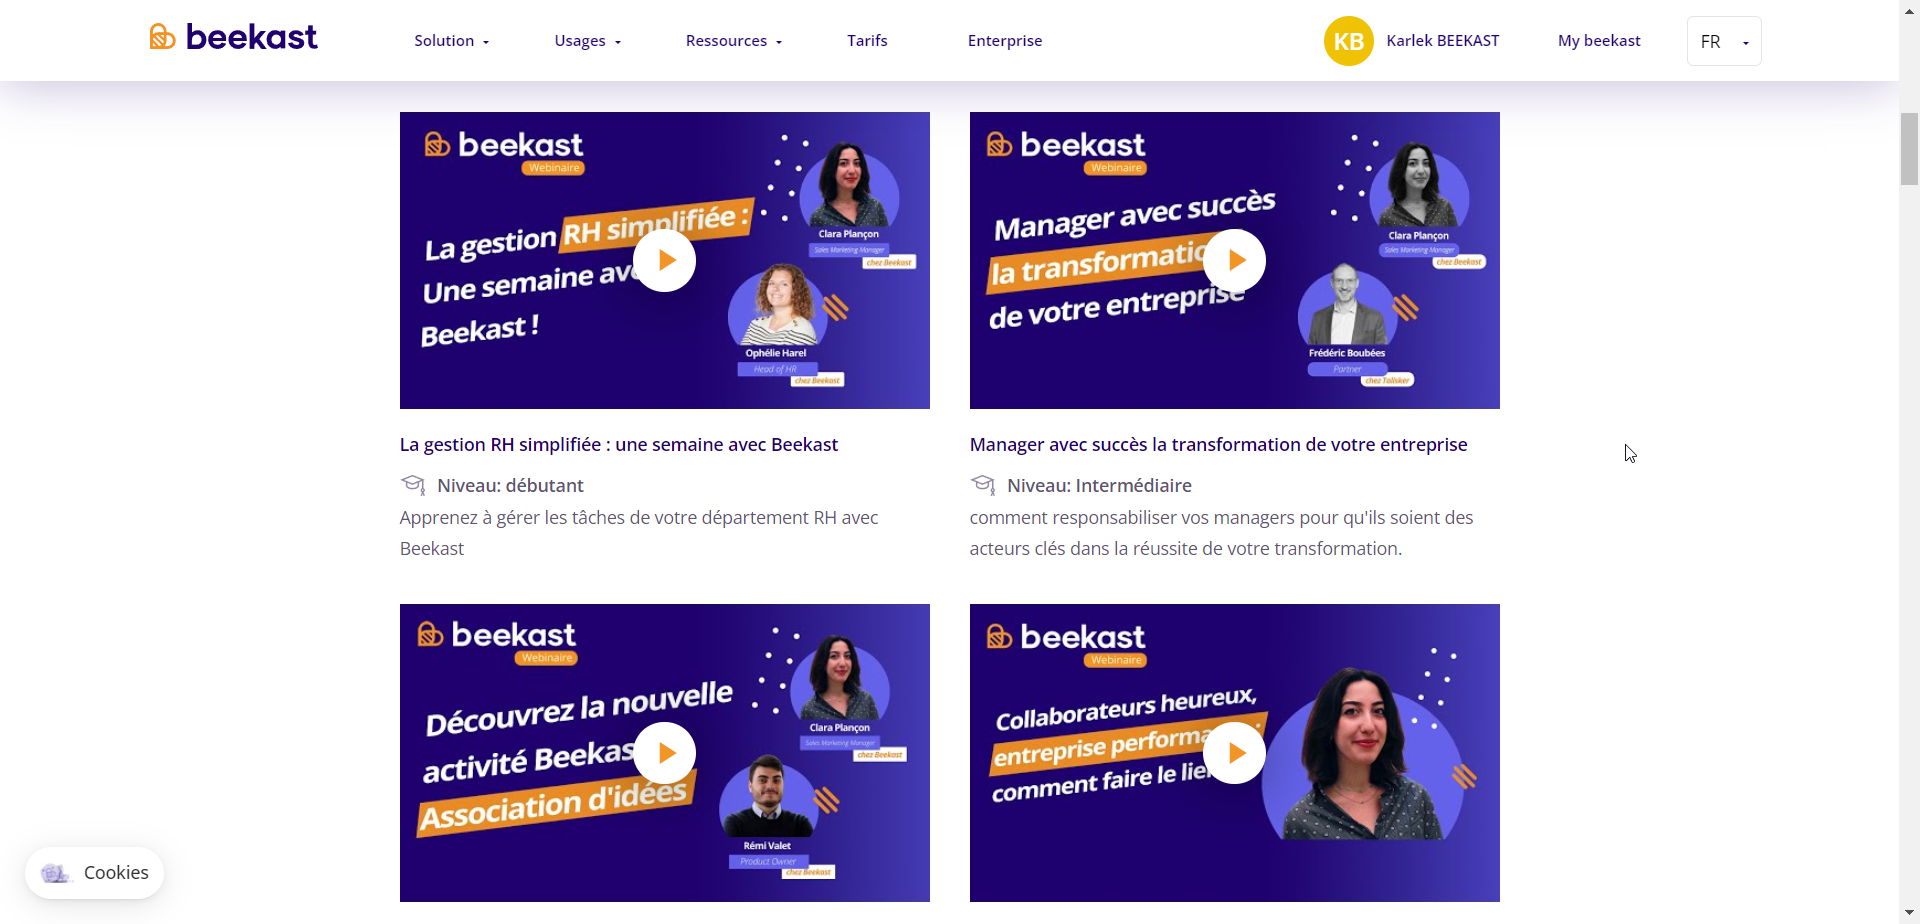Click the cookie icon in Cookies badge
Image resolution: width=1920 pixels, height=924 pixels.
55,873
